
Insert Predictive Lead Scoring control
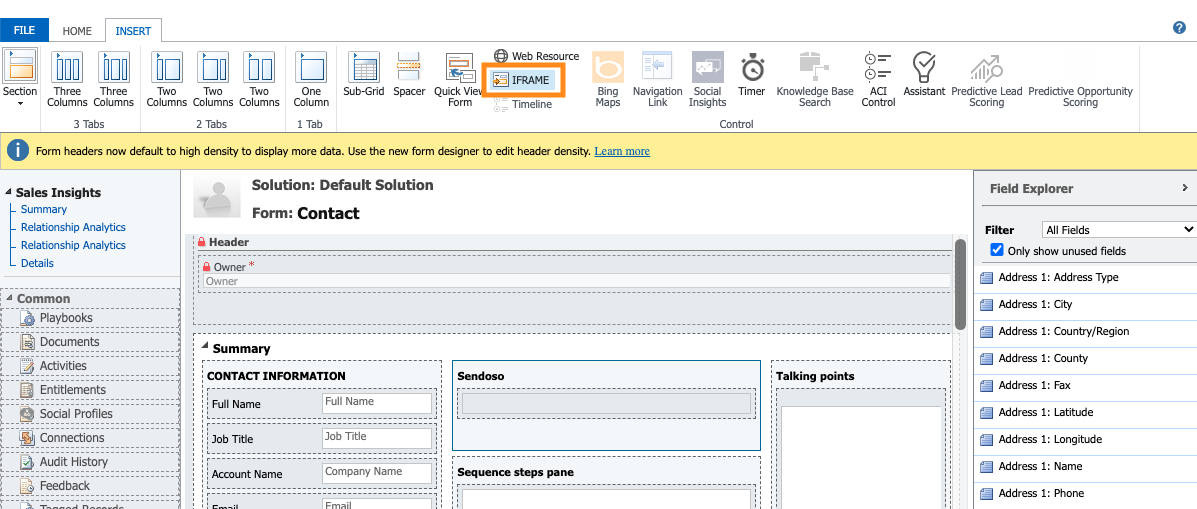click(986, 79)
